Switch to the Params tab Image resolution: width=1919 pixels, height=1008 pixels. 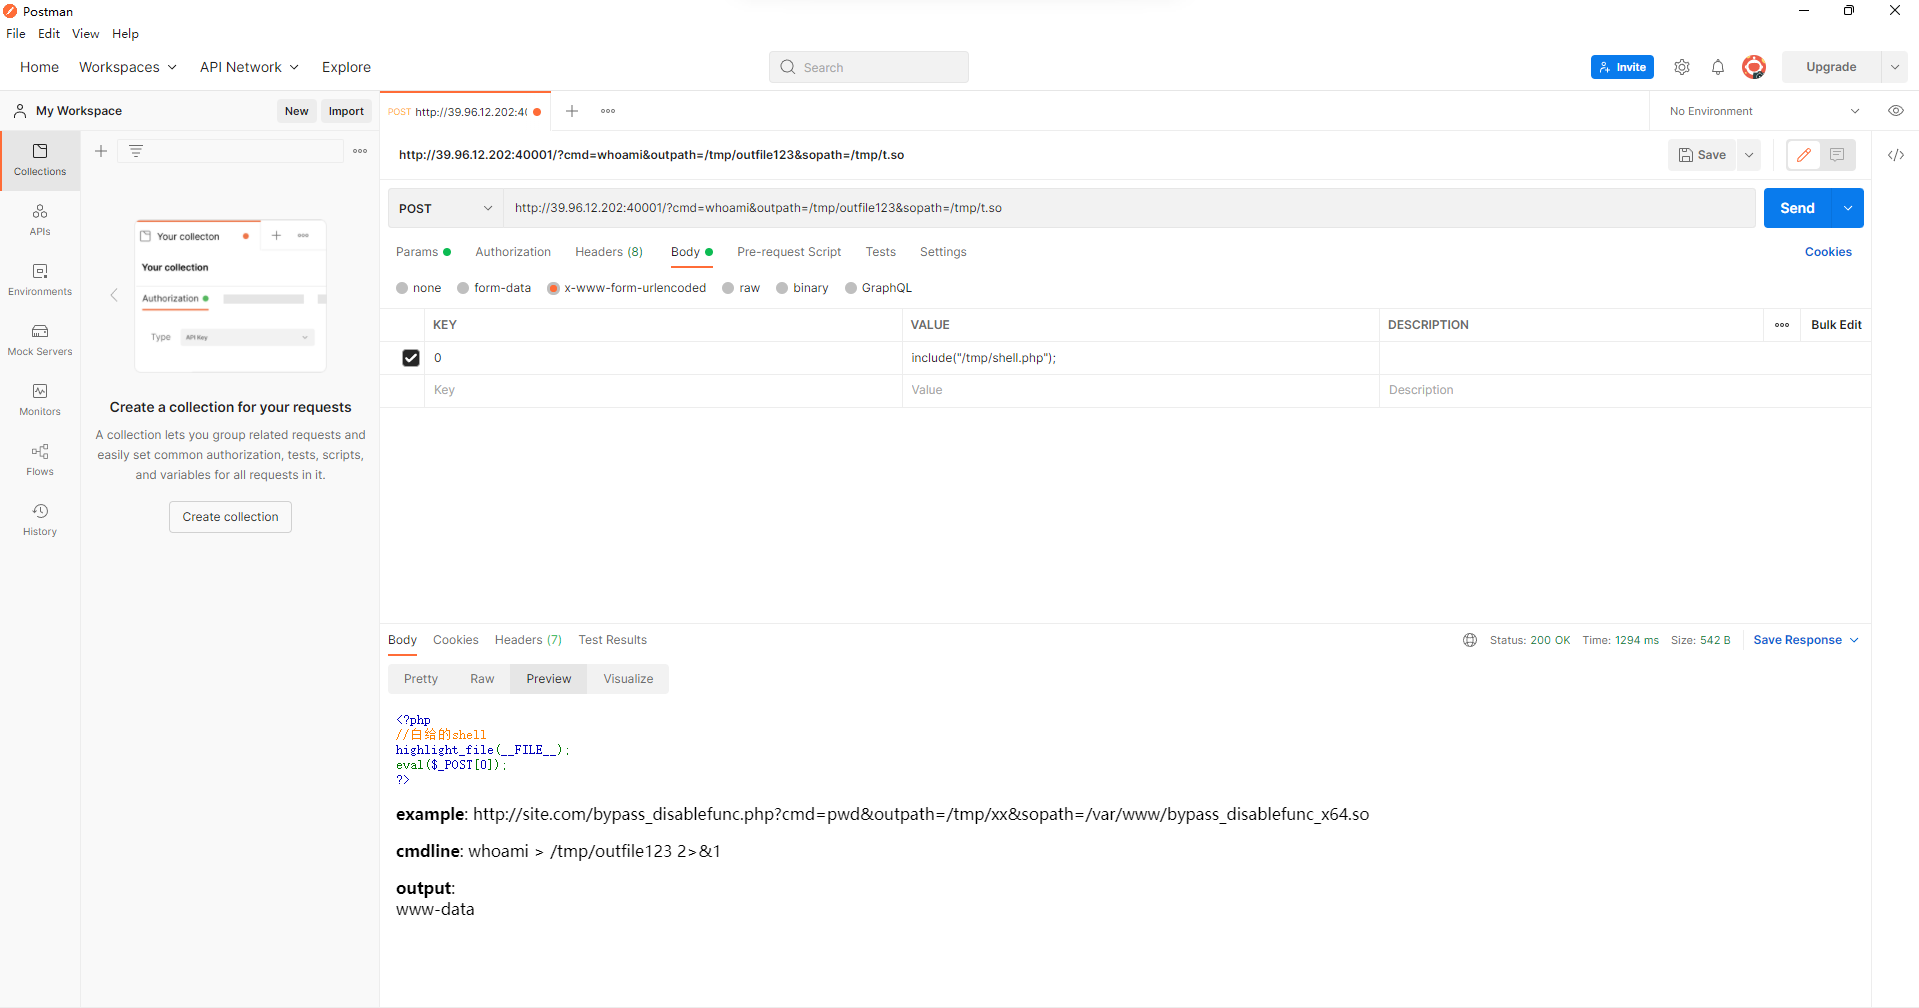tap(423, 252)
